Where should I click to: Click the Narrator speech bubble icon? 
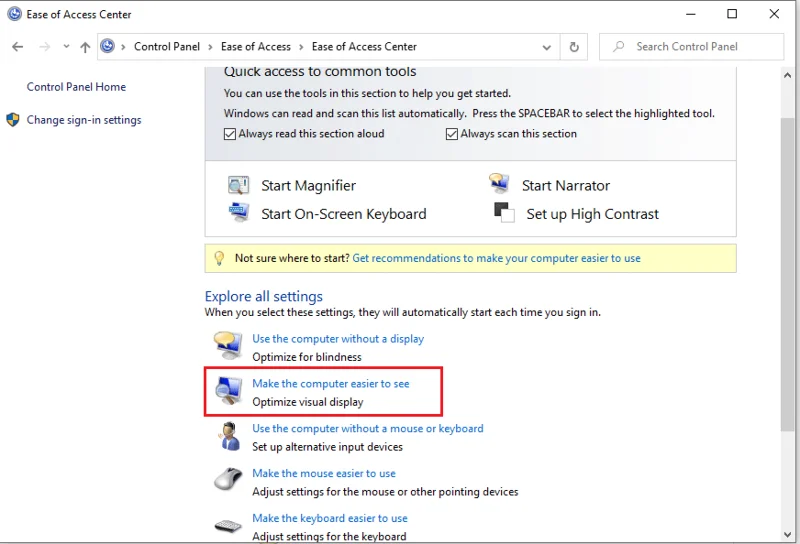[498, 183]
